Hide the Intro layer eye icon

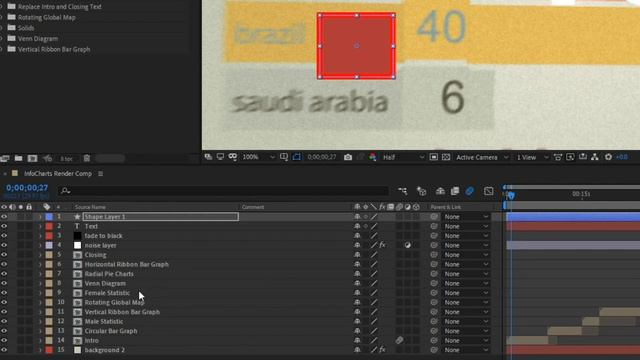(4, 340)
